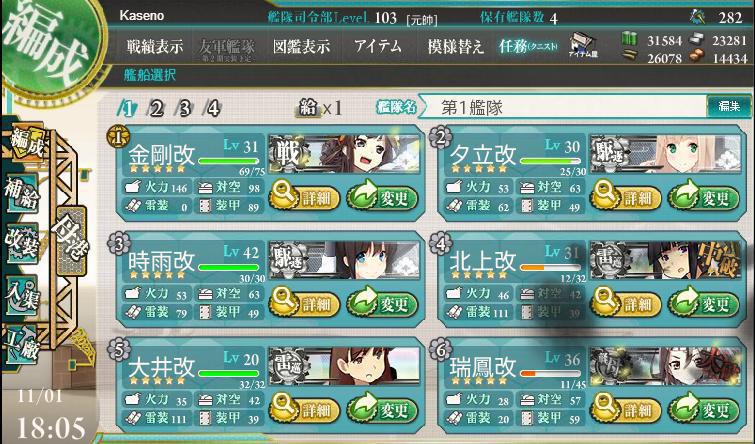Click the 編集 edit fleet name button

[729, 106]
